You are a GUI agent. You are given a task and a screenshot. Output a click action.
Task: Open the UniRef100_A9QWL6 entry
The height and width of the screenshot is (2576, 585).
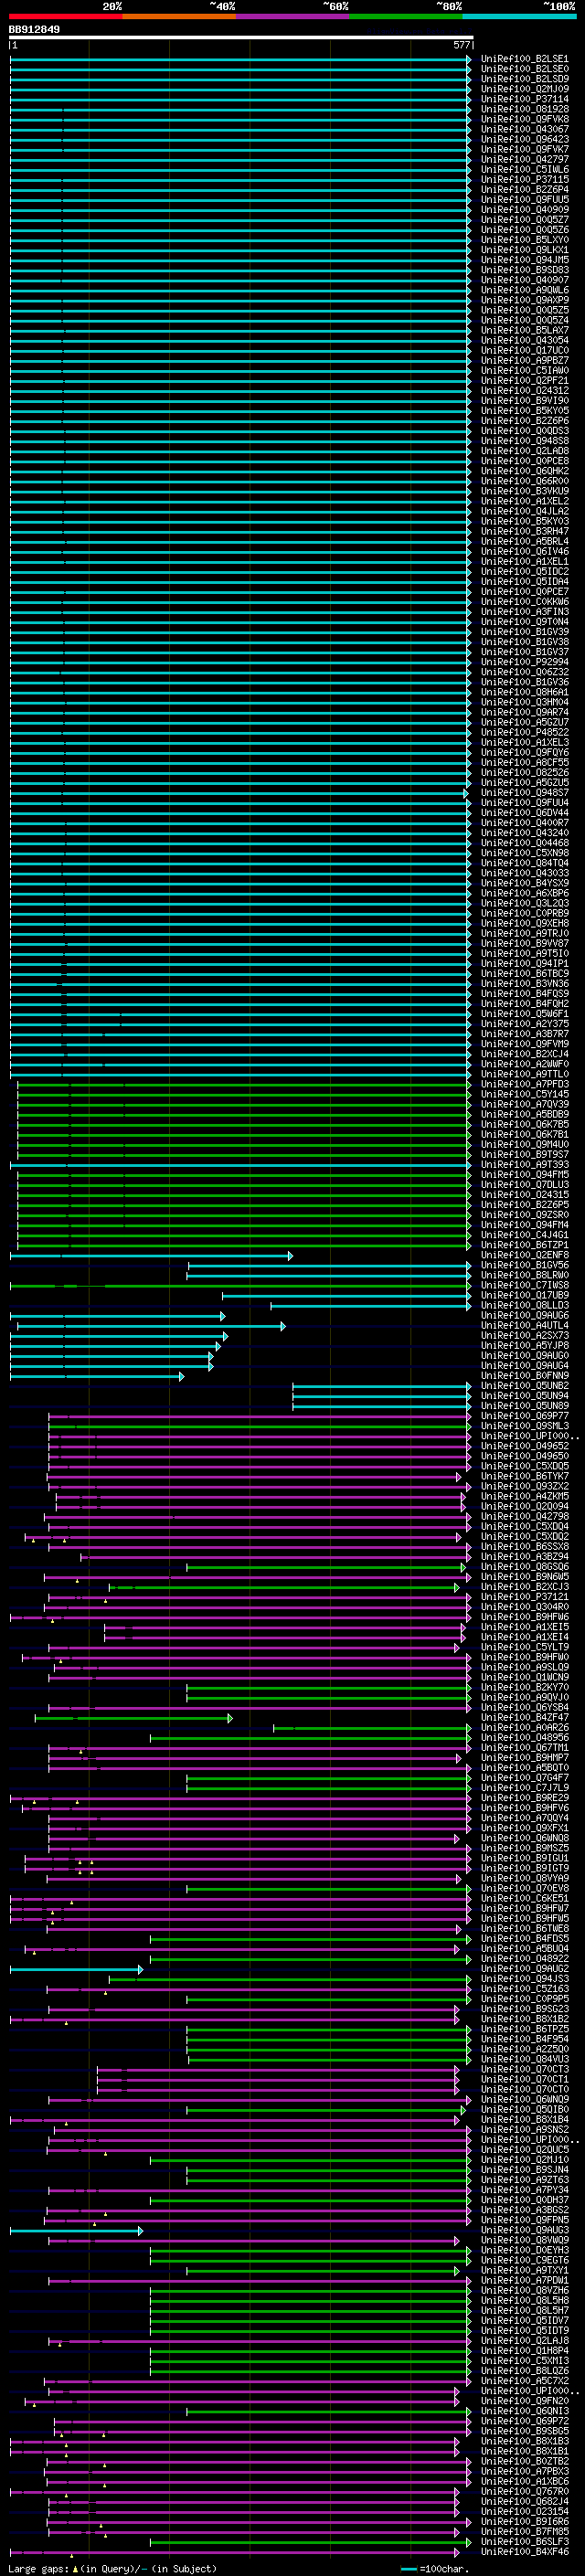coord(524,290)
